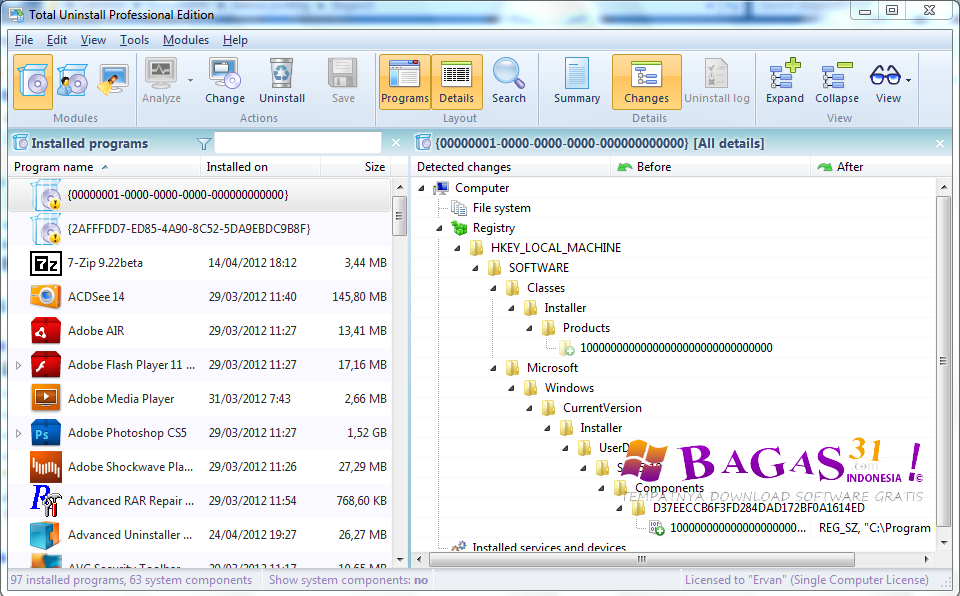Image resolution: width=960 pixels, height=596 pixels.
Task: Toggle the Changes details view
Action: (647, 81)
